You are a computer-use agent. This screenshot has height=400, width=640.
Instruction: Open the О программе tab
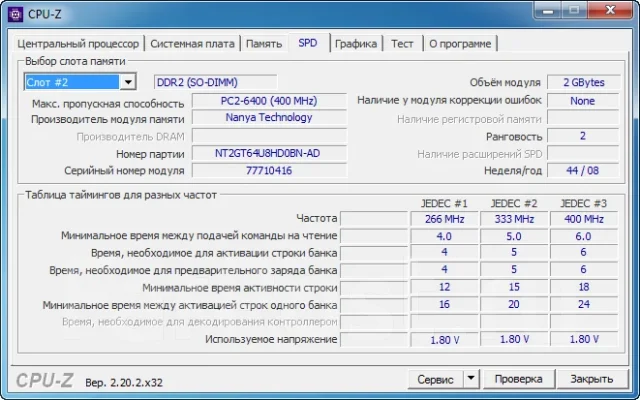pos(460,44)
